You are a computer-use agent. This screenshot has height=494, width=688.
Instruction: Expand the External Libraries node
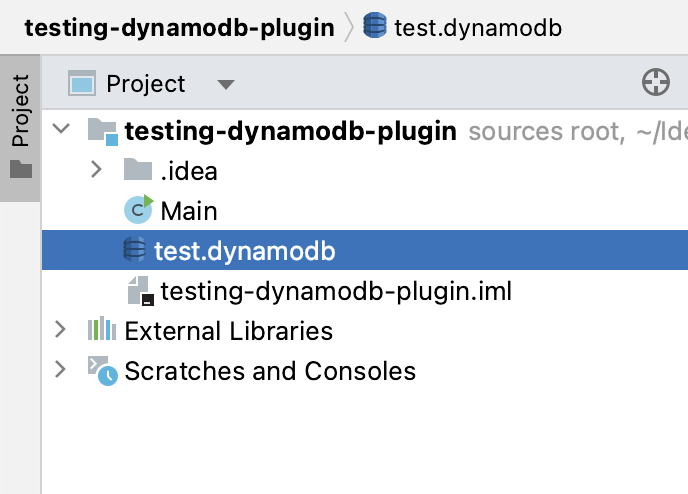[60, 329]
